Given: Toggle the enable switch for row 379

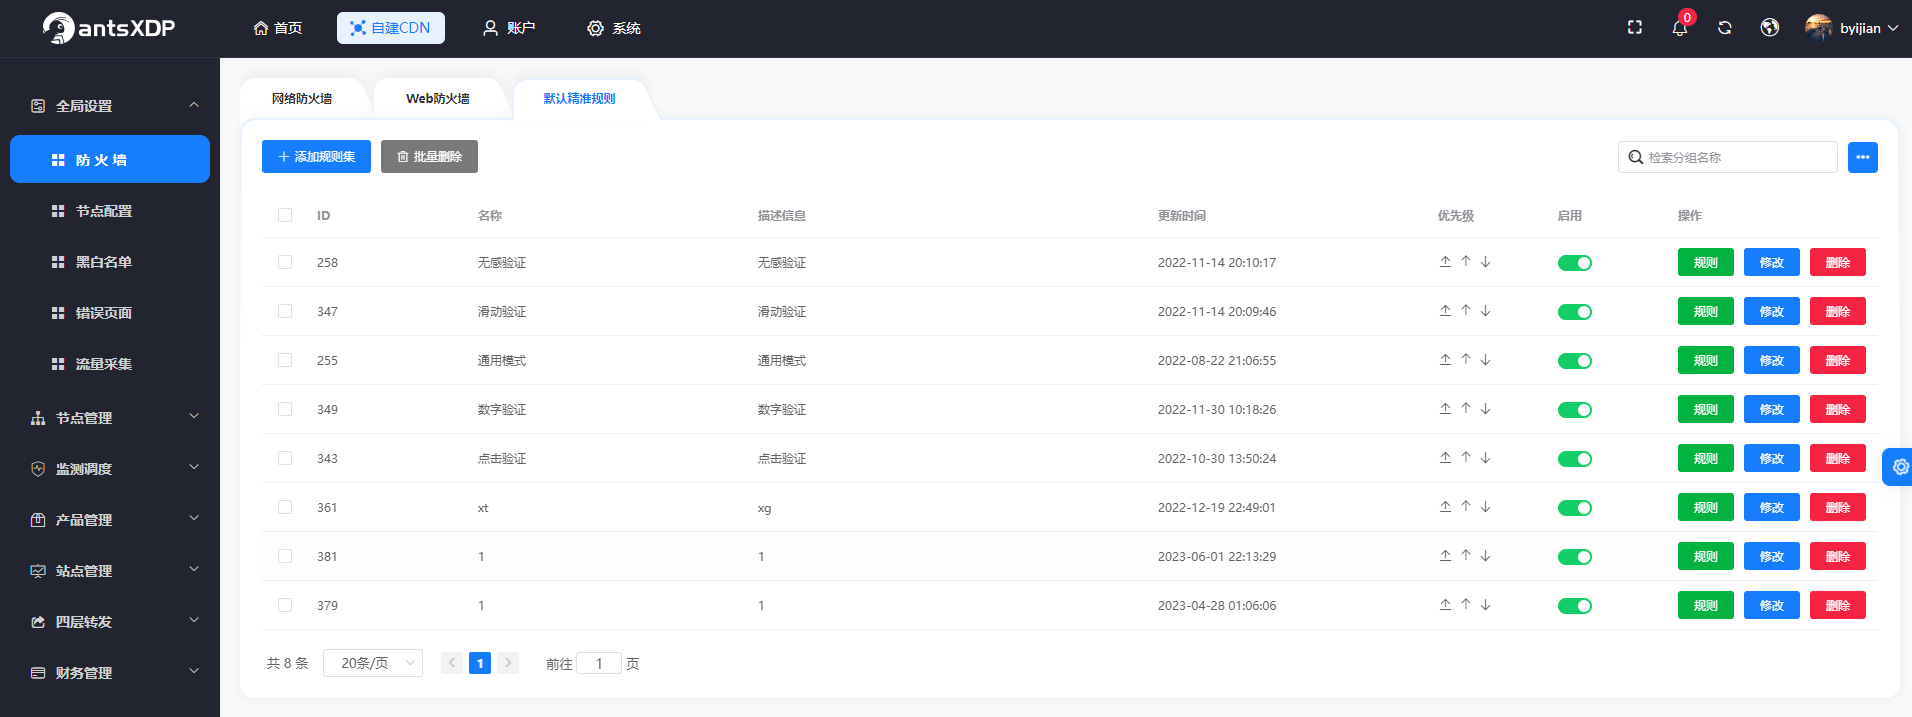Looking at the screenshot, I should (x=1575, y=606).
